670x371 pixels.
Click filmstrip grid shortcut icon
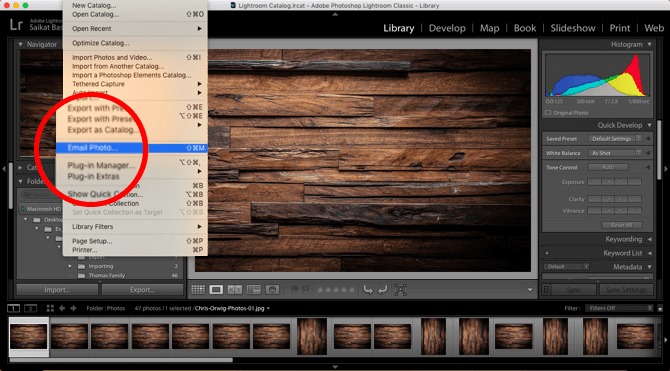point(50,308)
